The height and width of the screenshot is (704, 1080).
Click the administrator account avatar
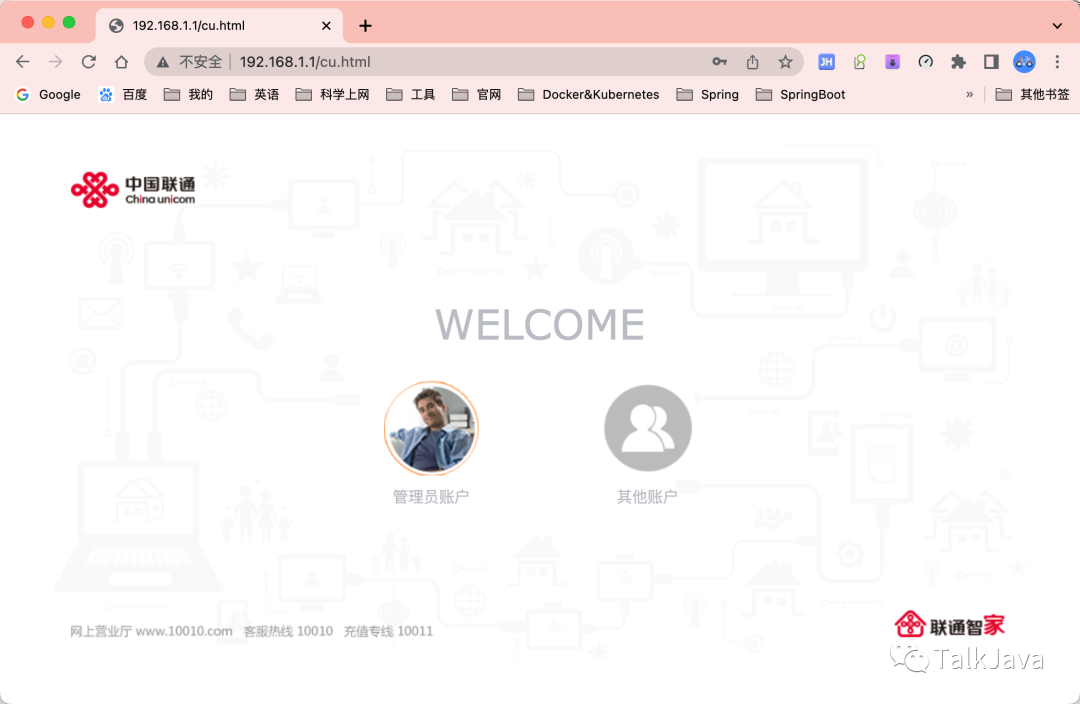431,429
